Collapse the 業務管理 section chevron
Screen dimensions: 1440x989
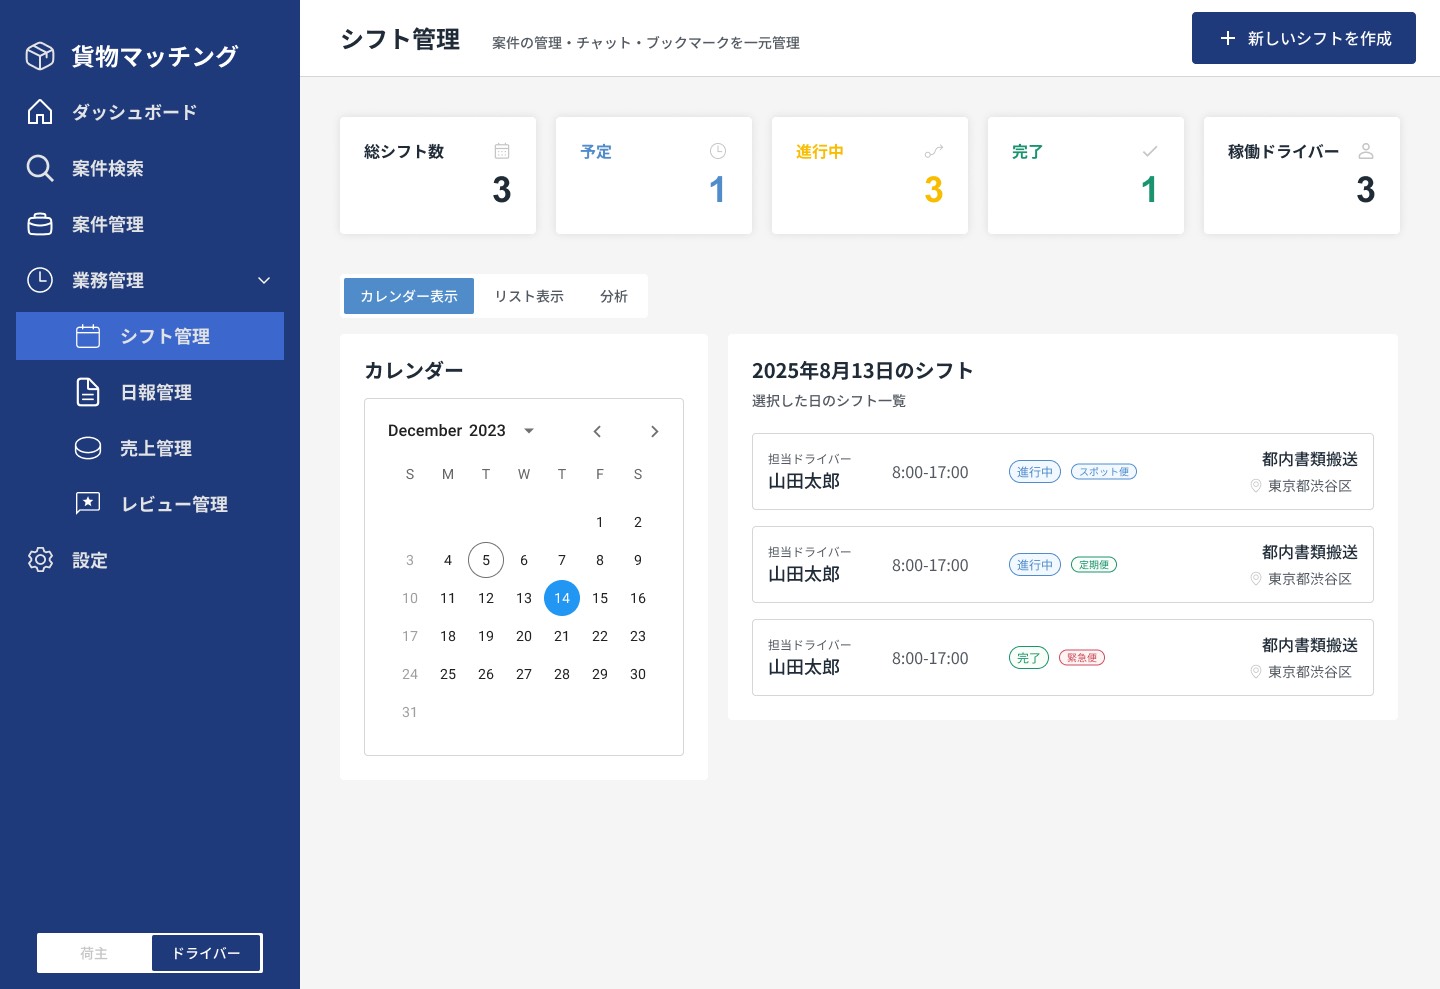click(264, 280)
